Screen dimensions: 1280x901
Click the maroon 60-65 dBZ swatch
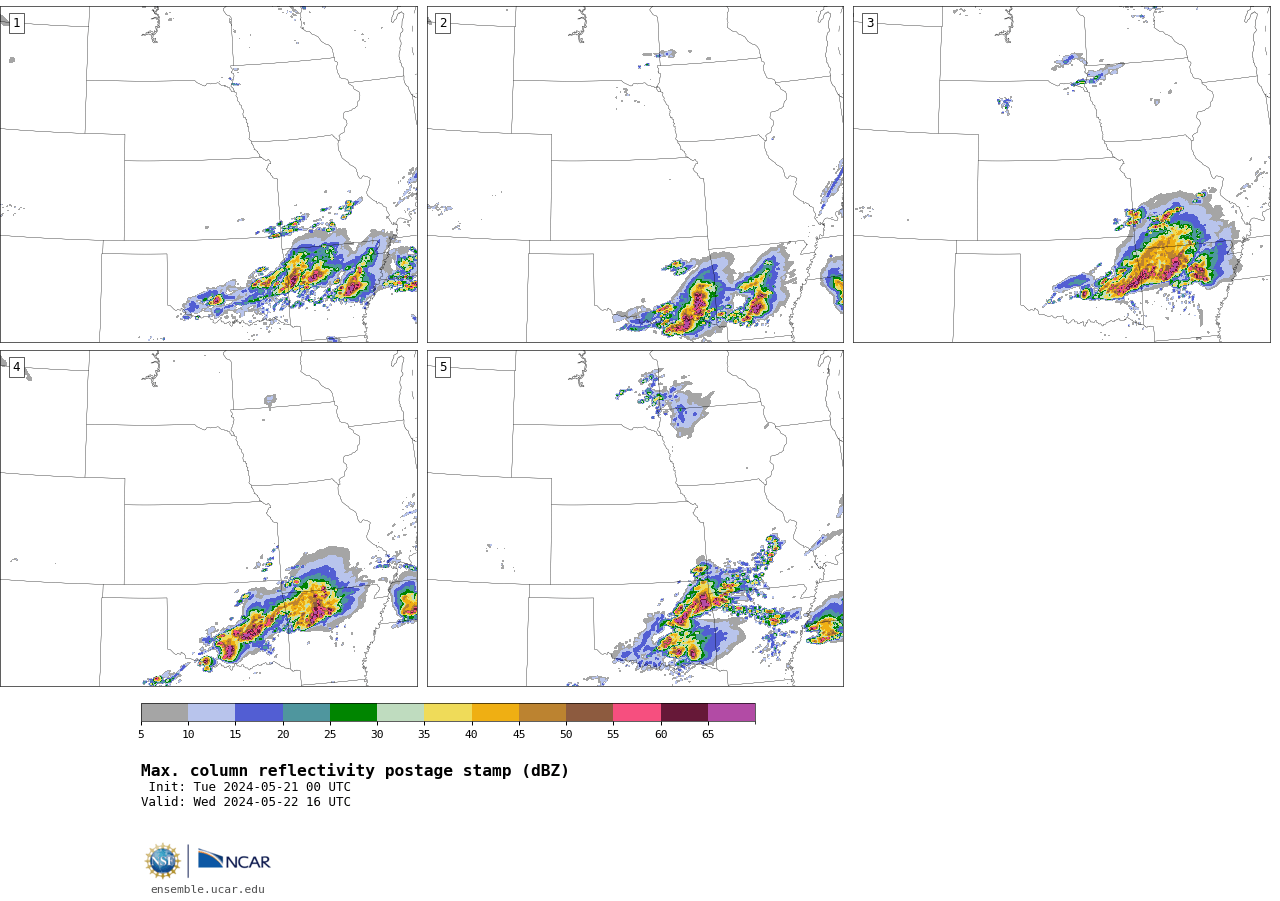point(684,713)
